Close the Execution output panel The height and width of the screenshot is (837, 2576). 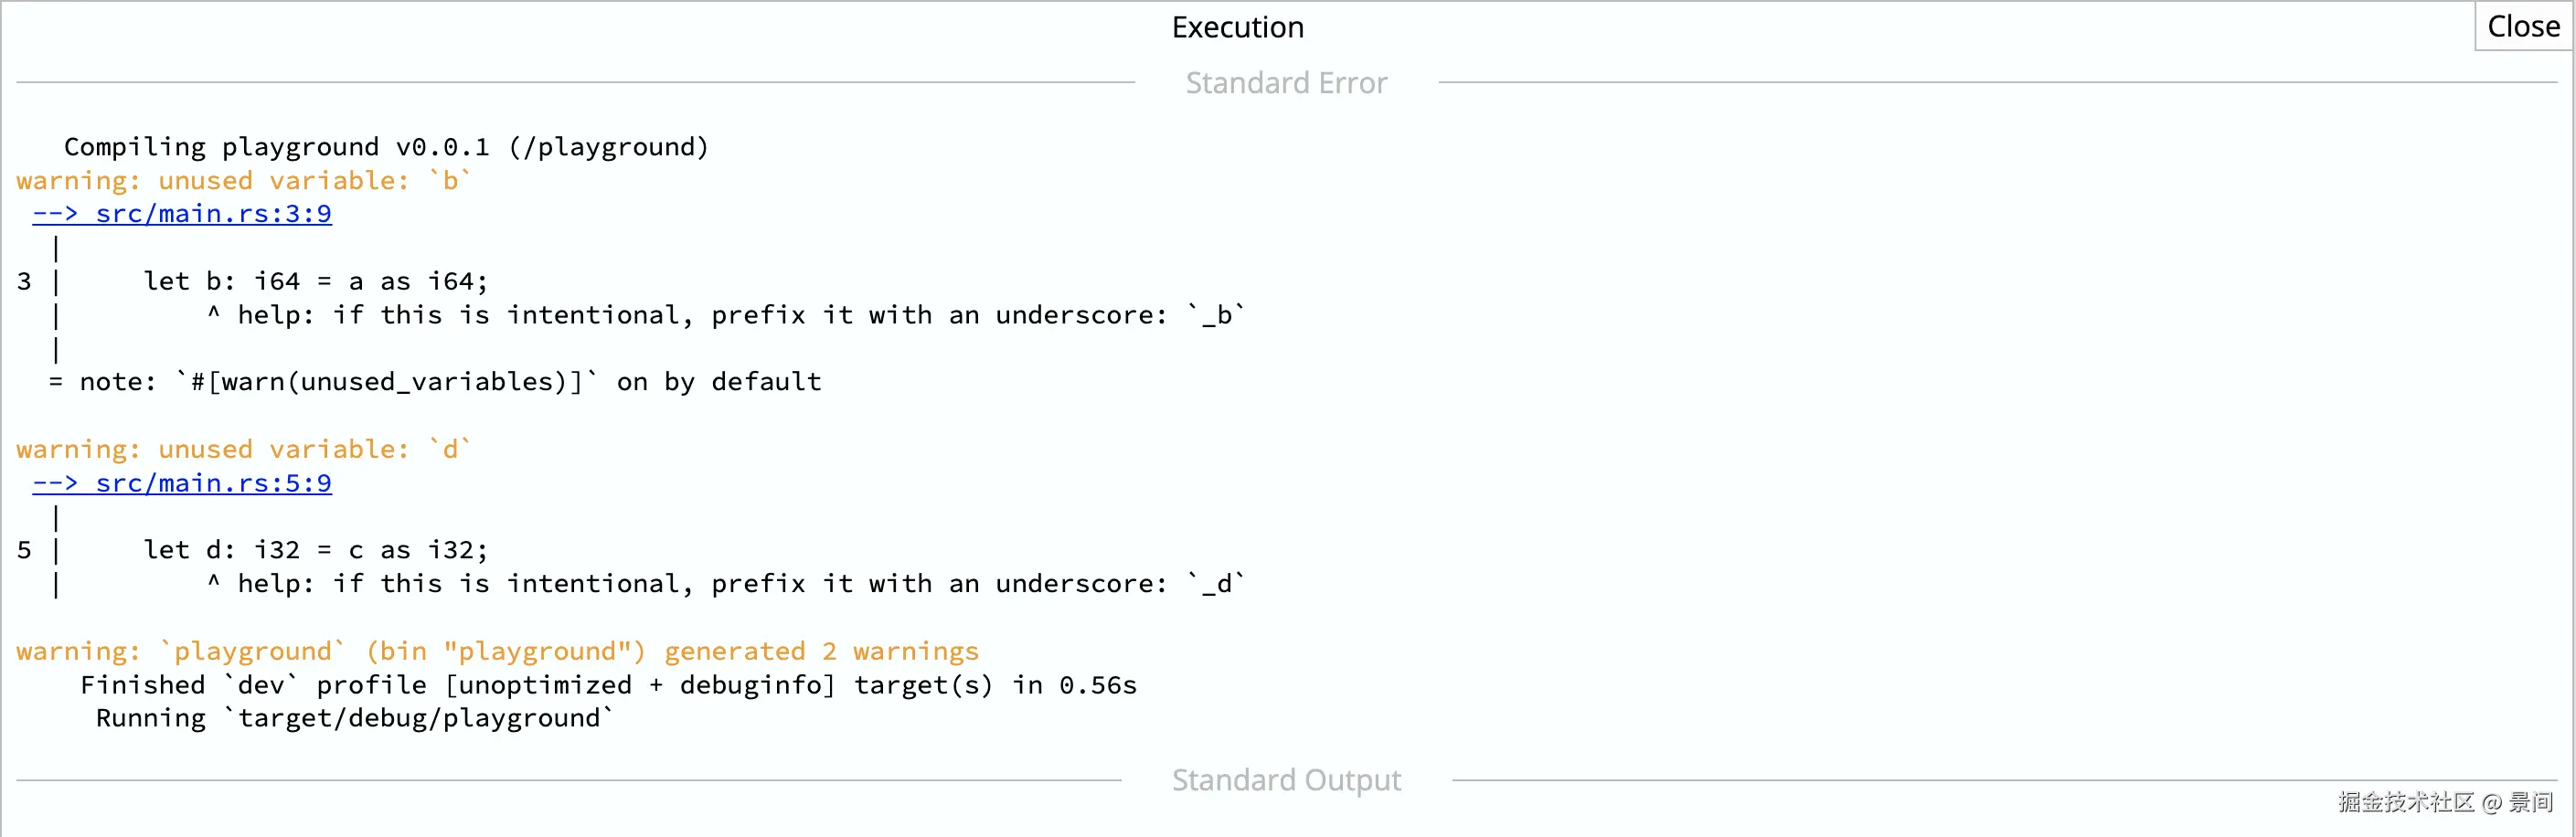[x=2522, y=26]
